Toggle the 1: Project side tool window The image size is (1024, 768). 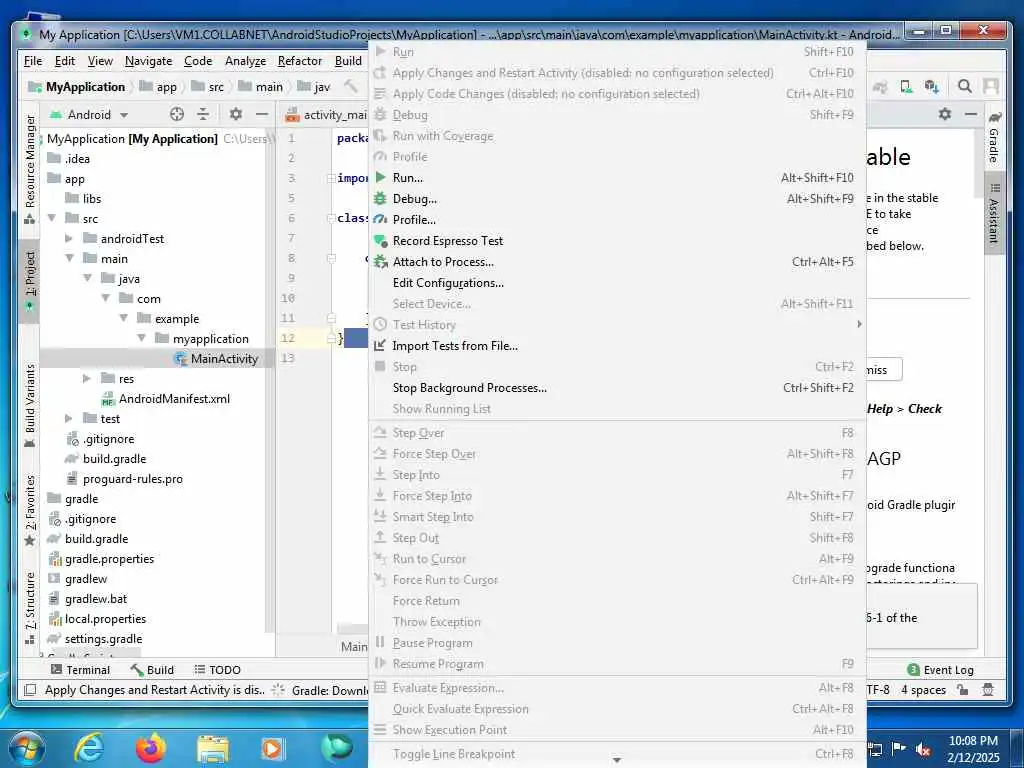[x=30, y=280]
